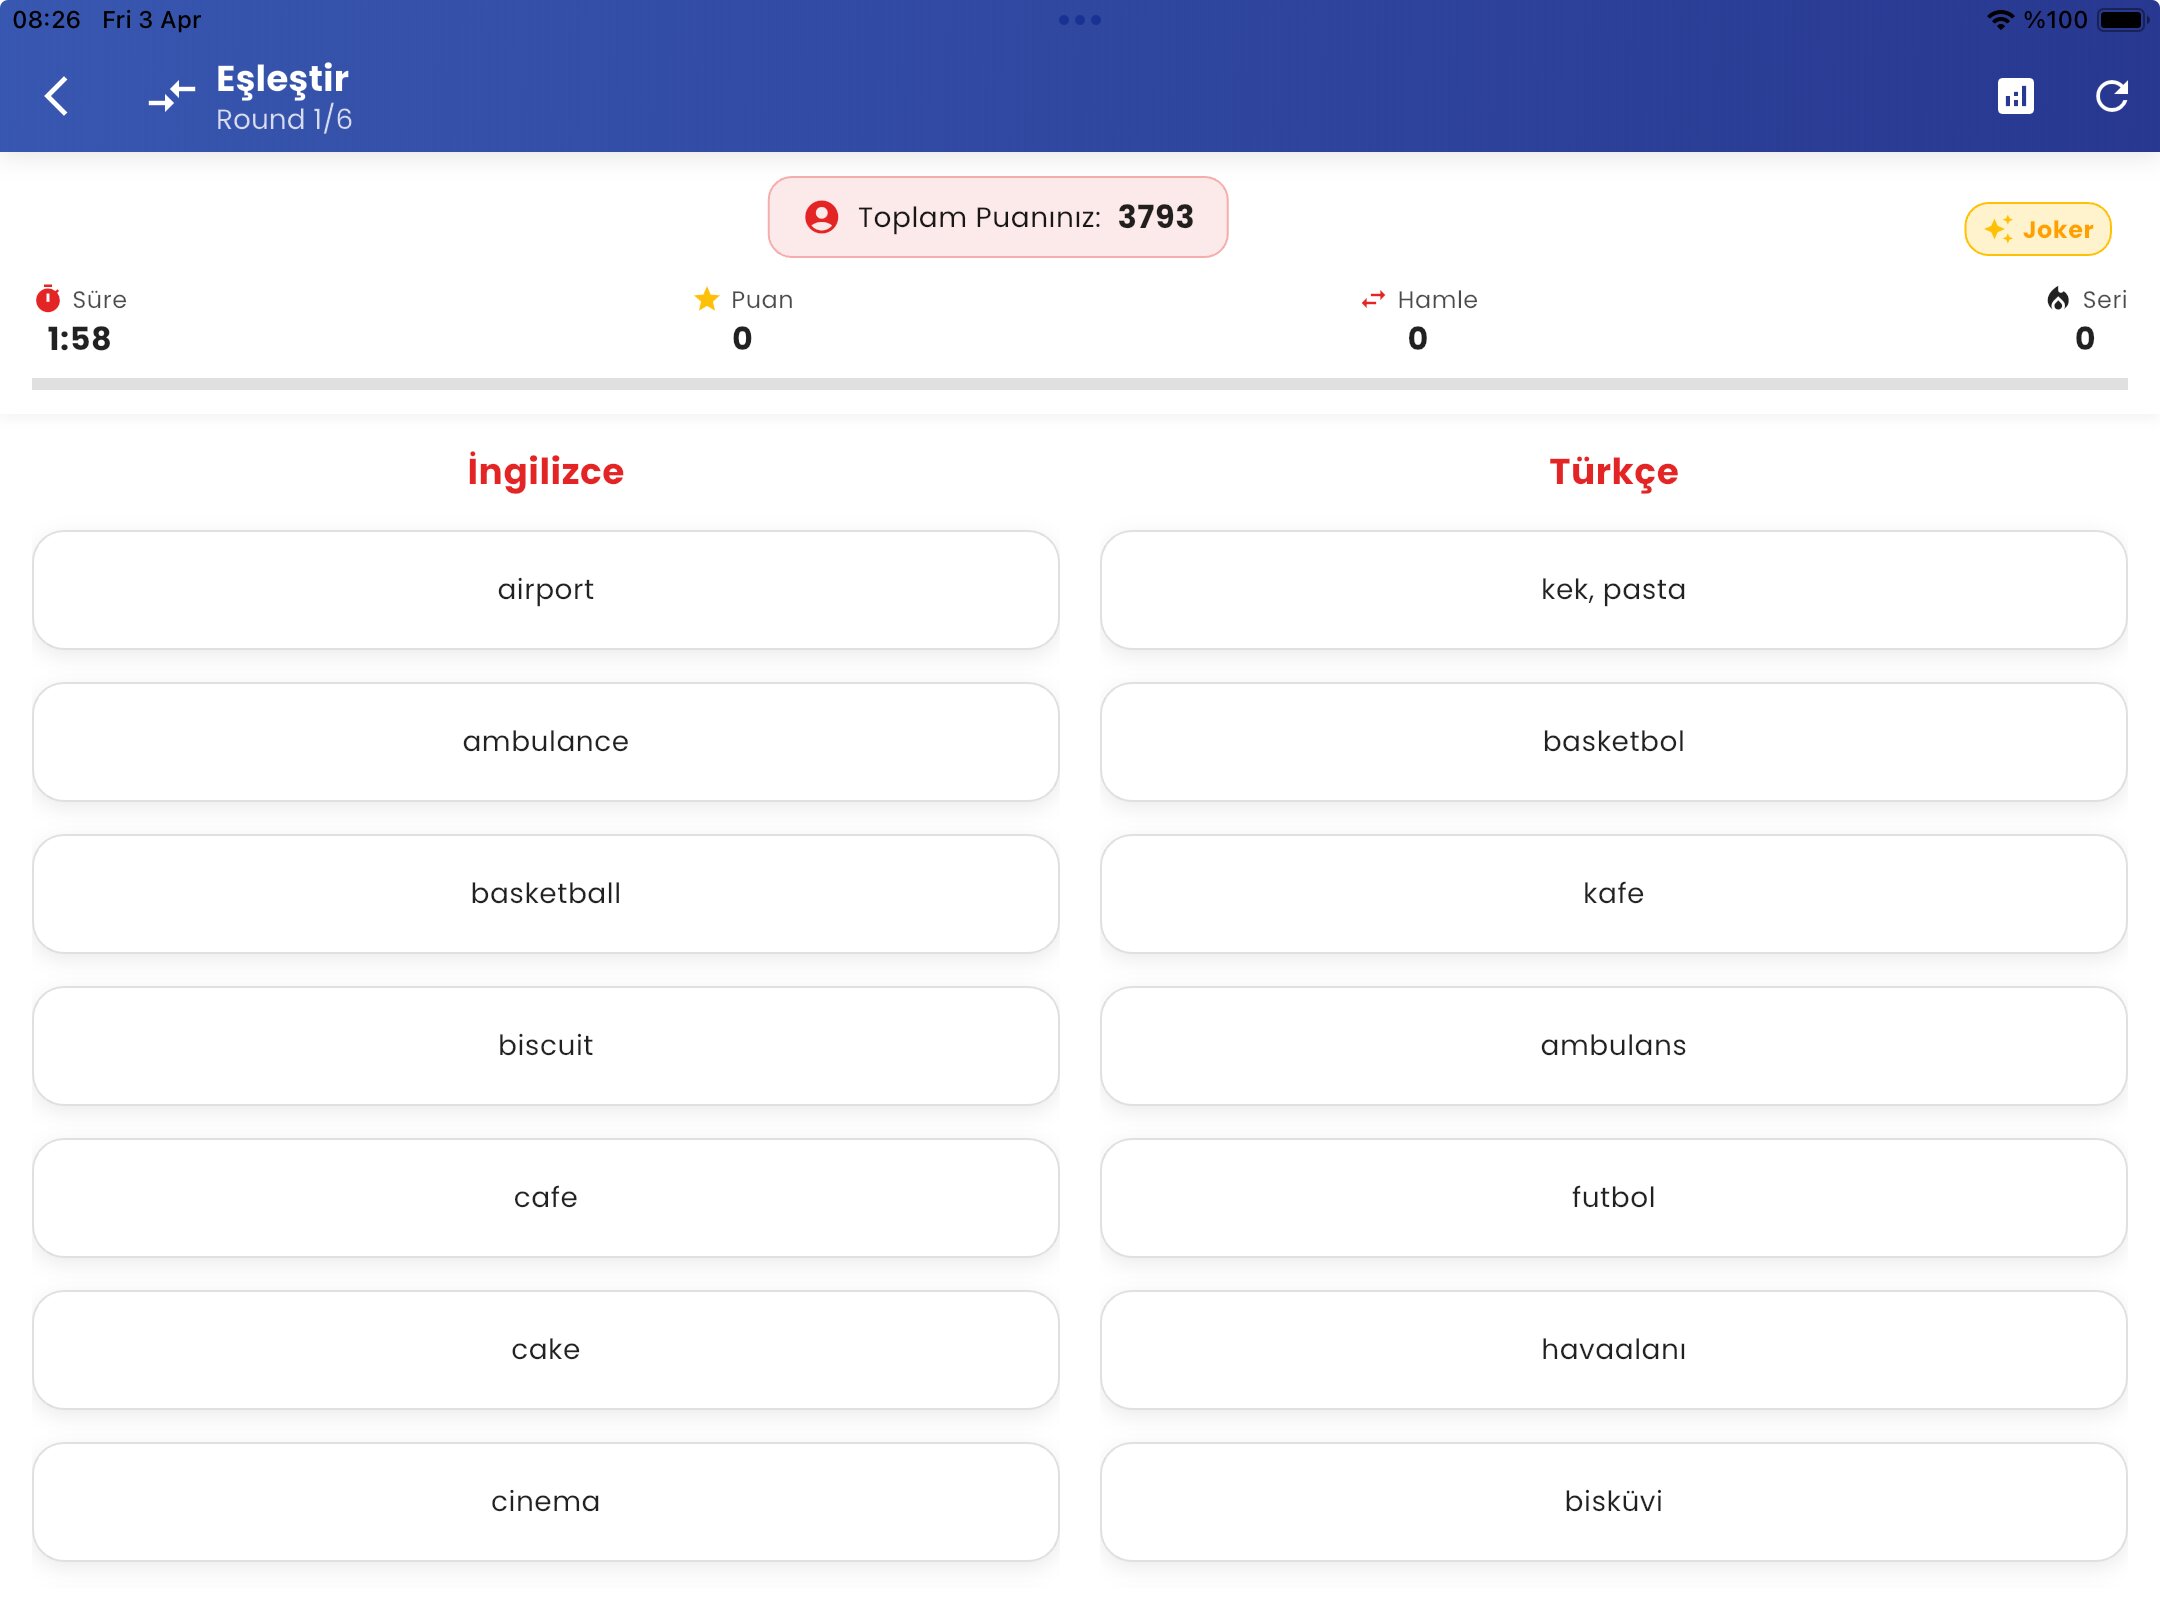Viewport: 2160px width, 1620px height.
Task: Use the Joker button
Action: [x=2037, y=229]
